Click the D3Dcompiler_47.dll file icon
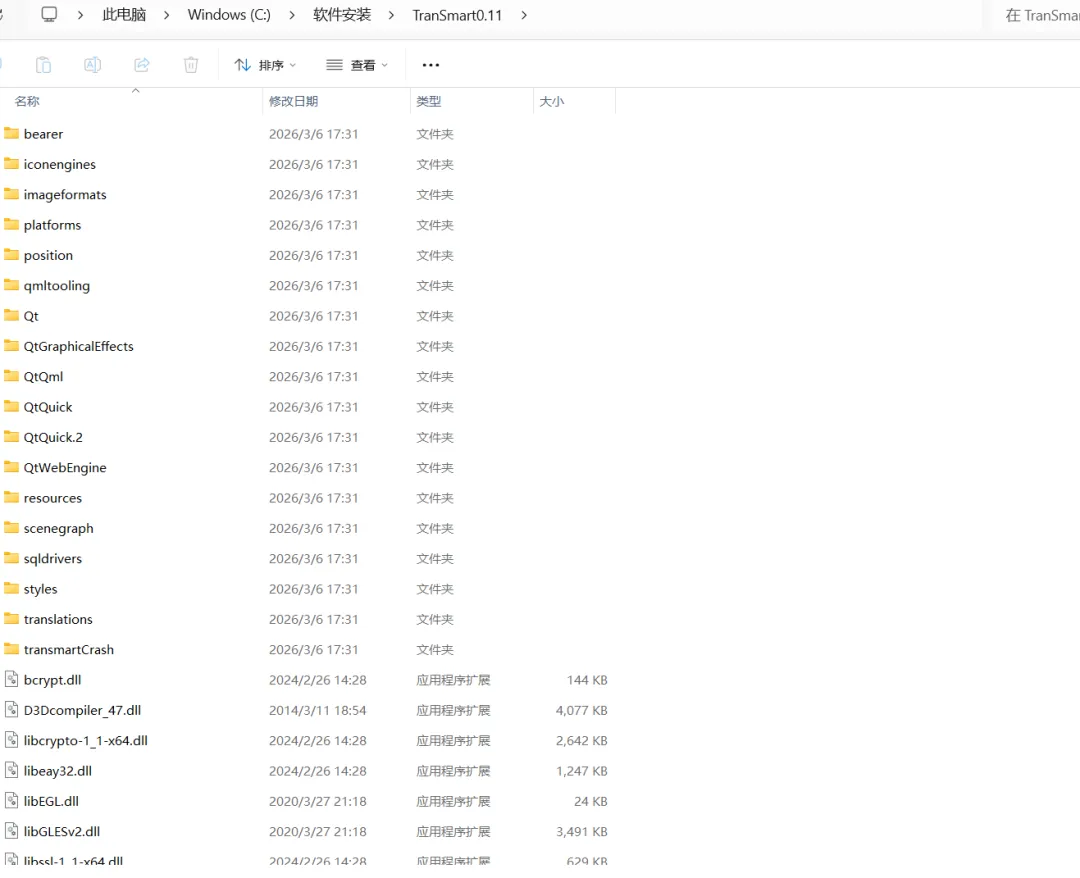1080x878 pixels. [11, 709]
